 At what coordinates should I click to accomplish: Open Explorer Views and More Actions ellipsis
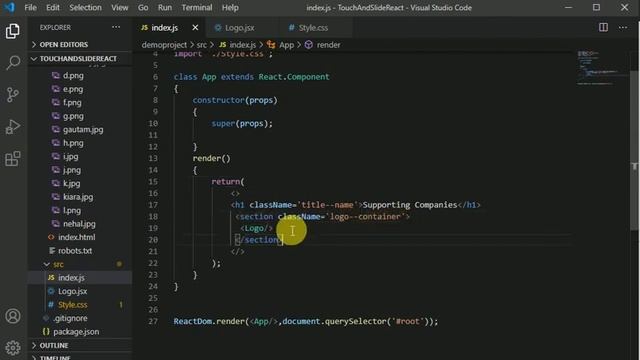coord(116,27)
